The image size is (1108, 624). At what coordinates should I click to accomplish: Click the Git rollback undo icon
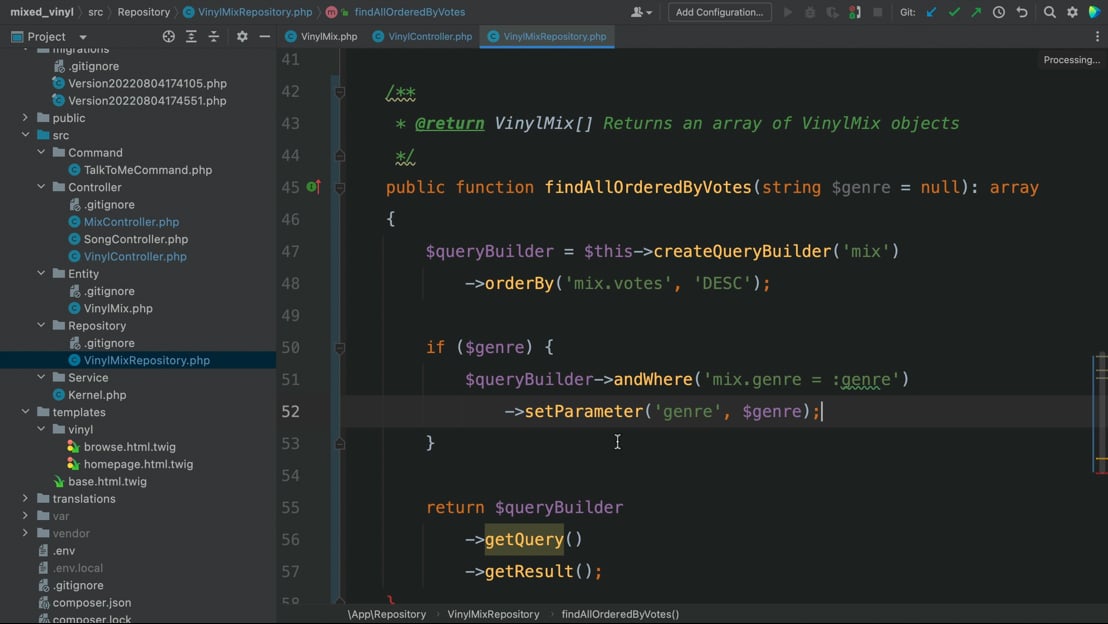(x=1022, y=12)
